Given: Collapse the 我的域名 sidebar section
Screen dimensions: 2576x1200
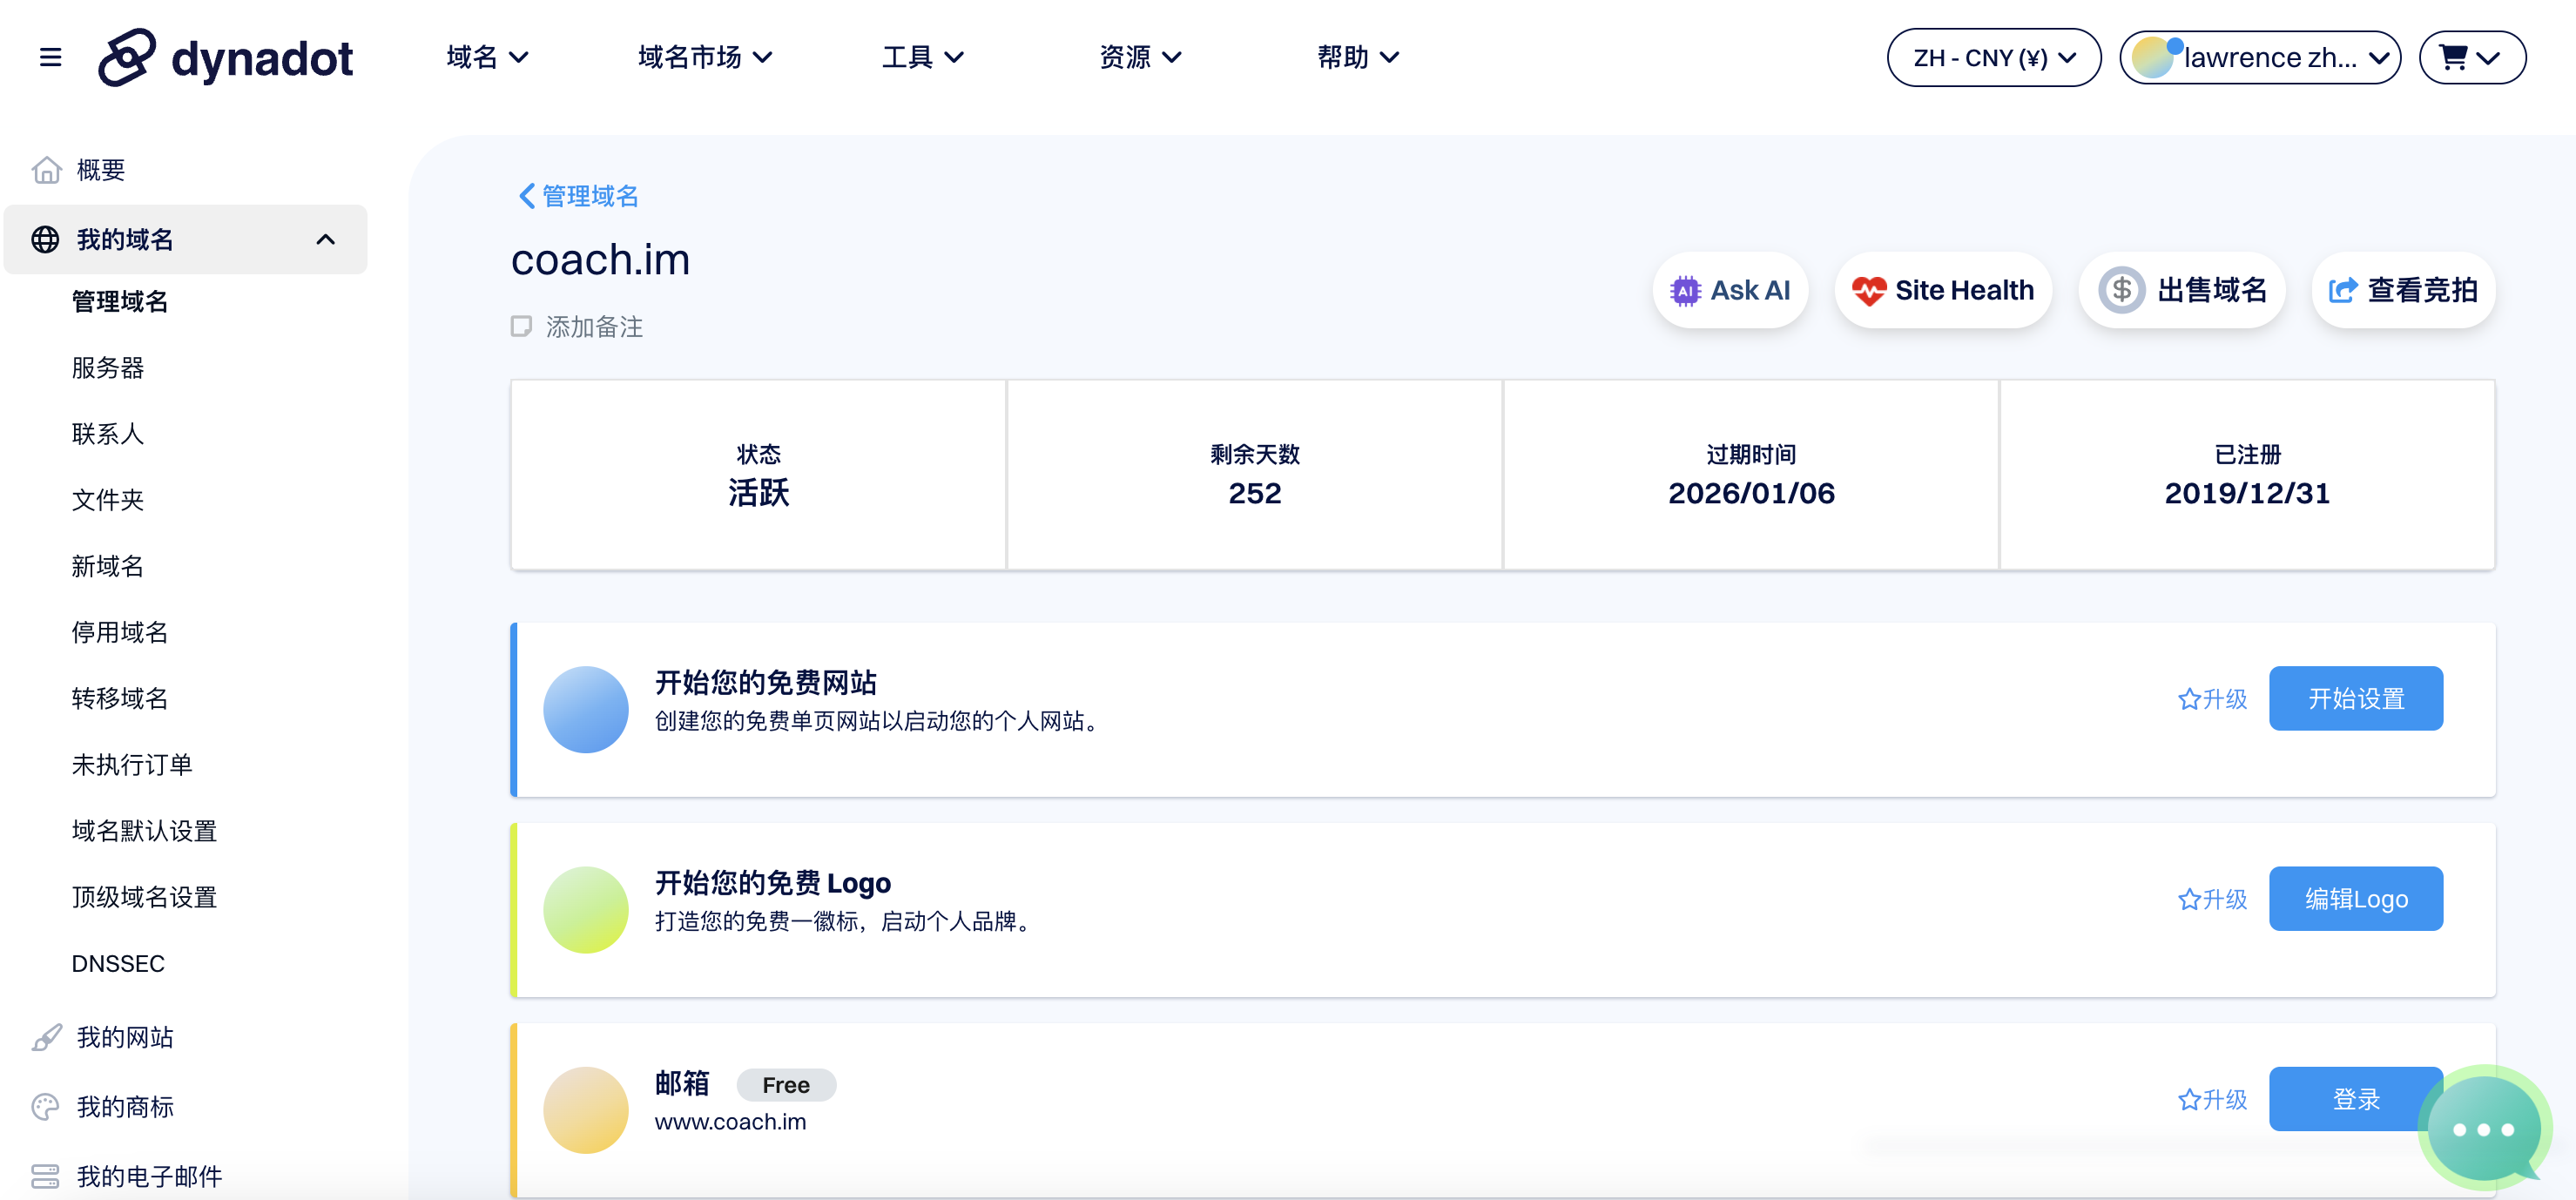Looking at the screenshot, I should pyautogui.click(x=325, y=239).
